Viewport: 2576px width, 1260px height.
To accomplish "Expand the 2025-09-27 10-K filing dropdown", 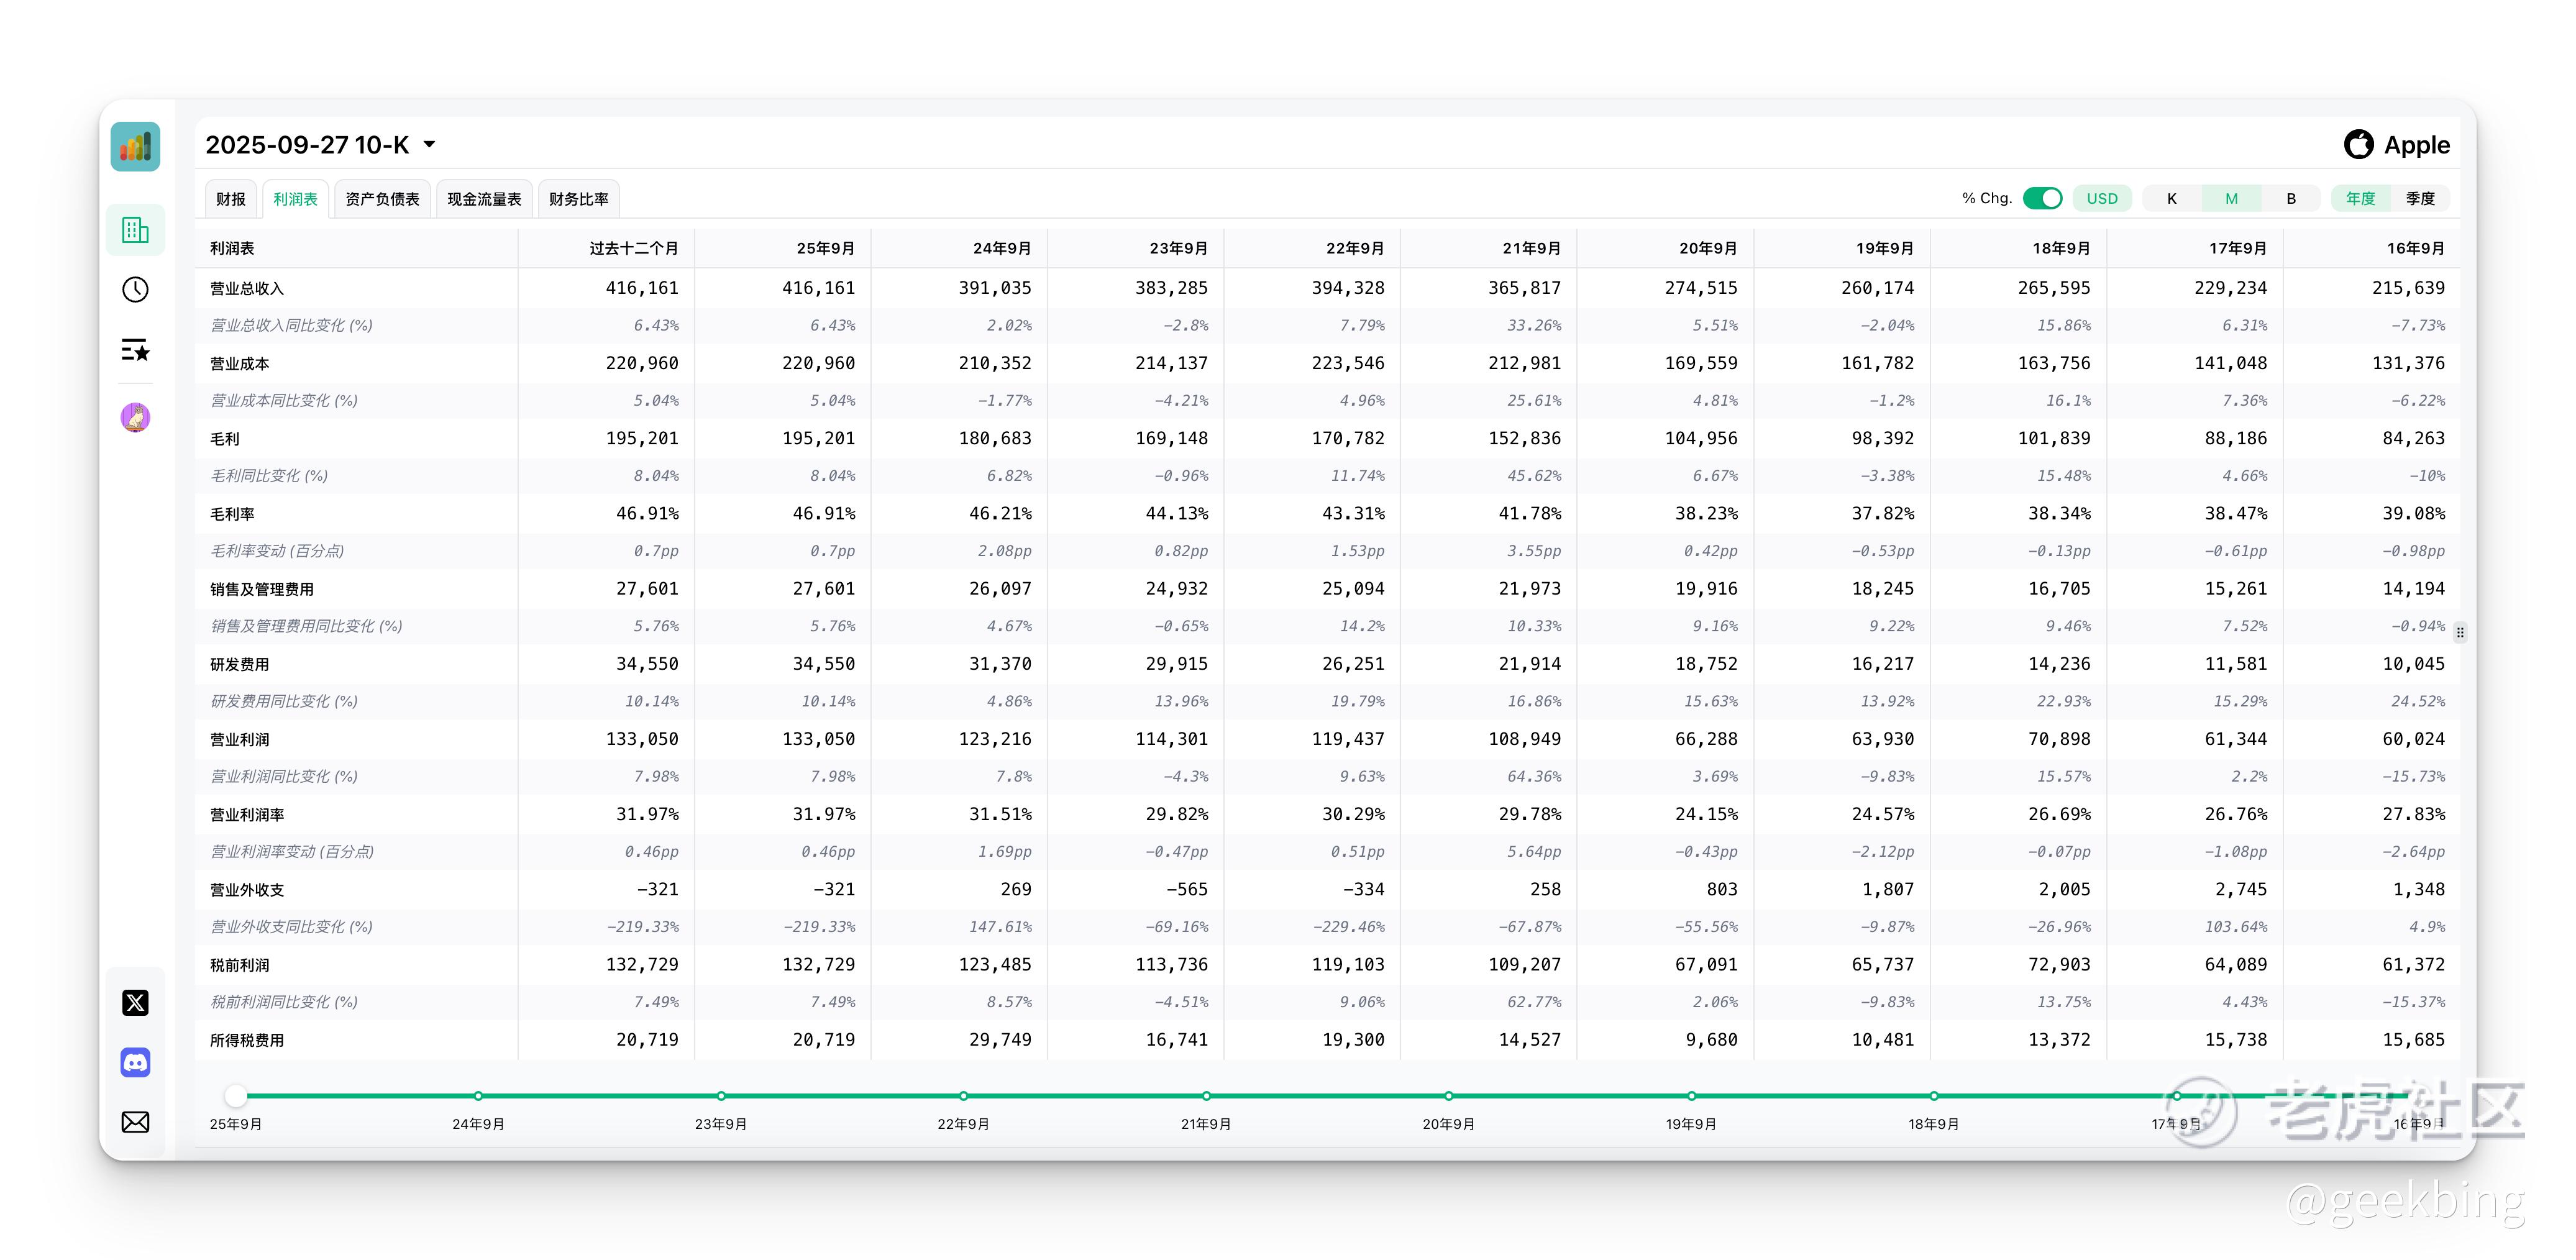I will pos(430,145).
